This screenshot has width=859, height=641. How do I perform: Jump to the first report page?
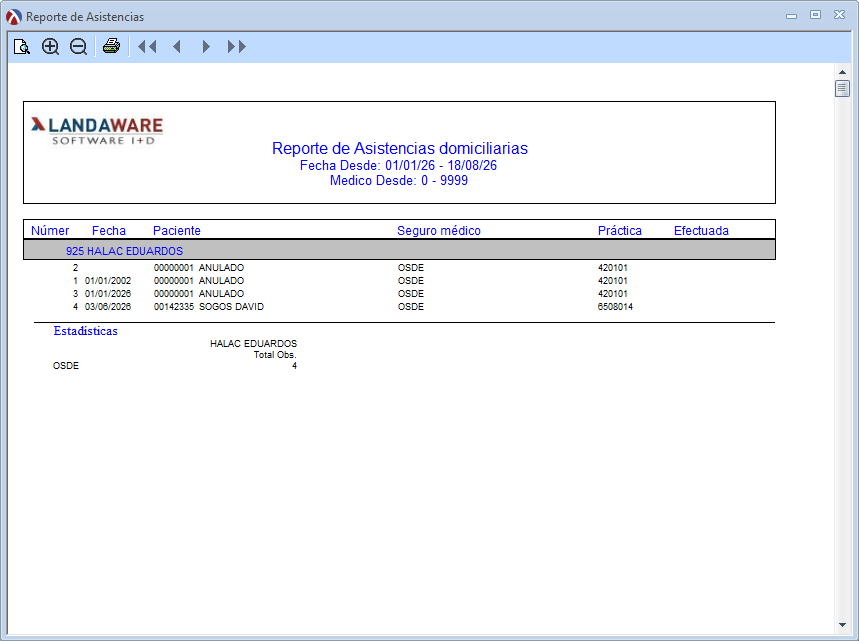(x=147, y=47)
